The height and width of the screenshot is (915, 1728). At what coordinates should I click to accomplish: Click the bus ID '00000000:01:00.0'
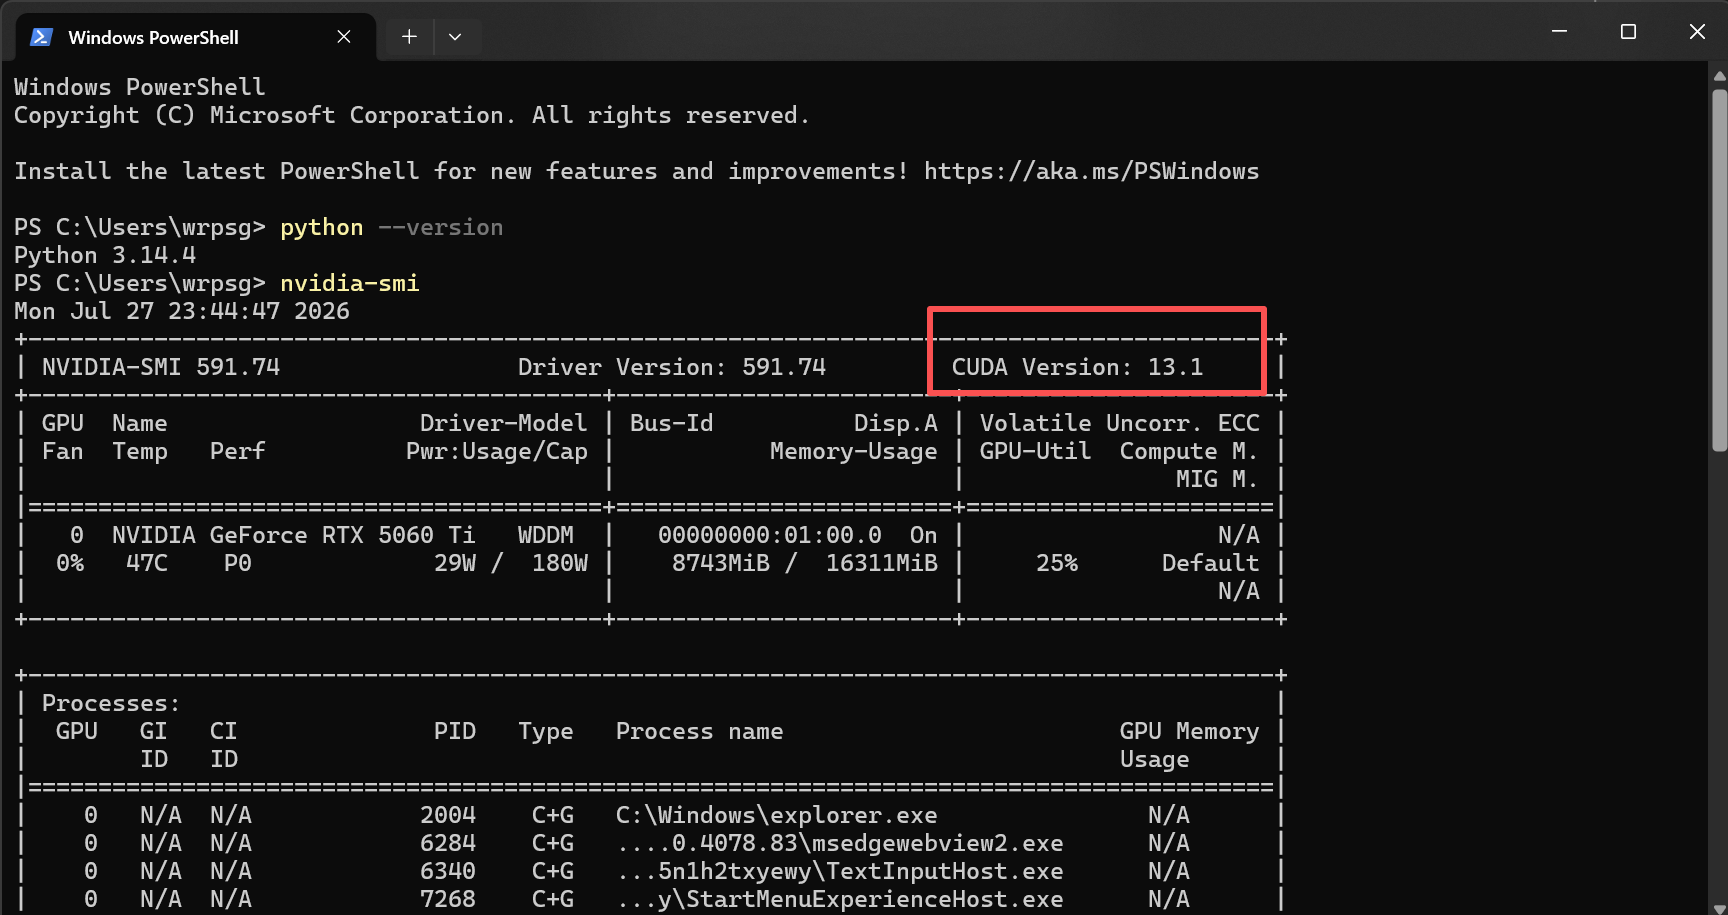tap(769, 535)
